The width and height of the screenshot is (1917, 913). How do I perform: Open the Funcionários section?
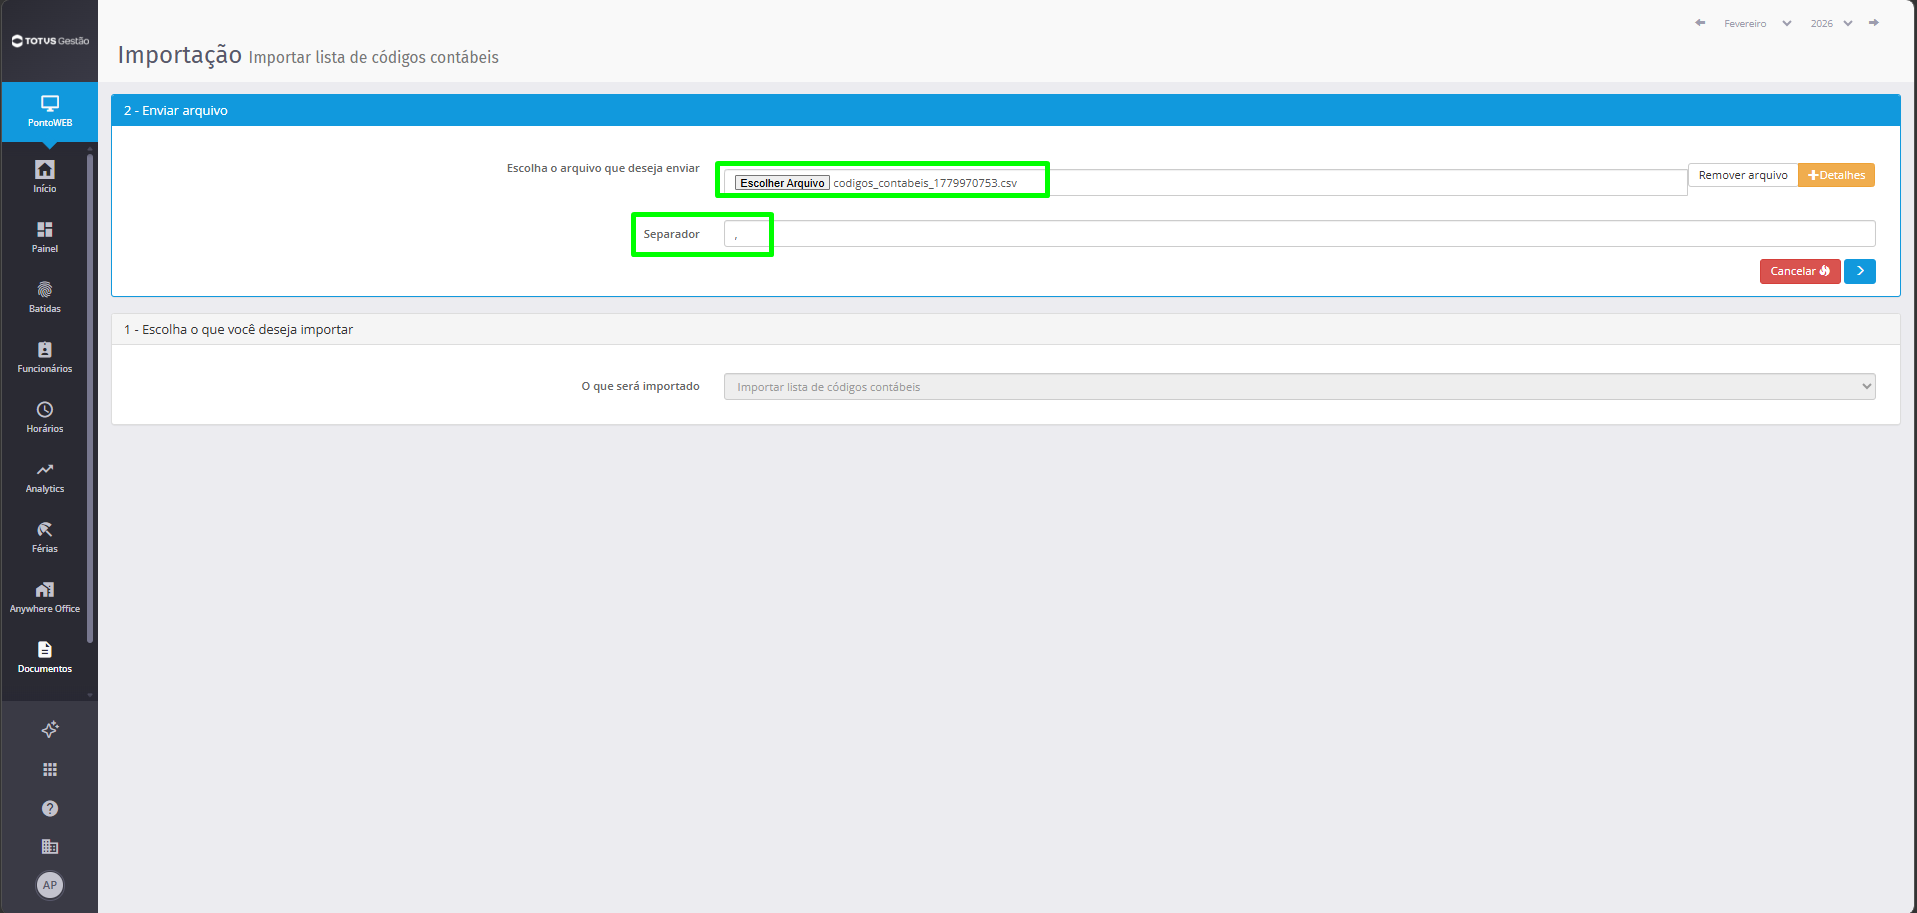coord(45,357)
